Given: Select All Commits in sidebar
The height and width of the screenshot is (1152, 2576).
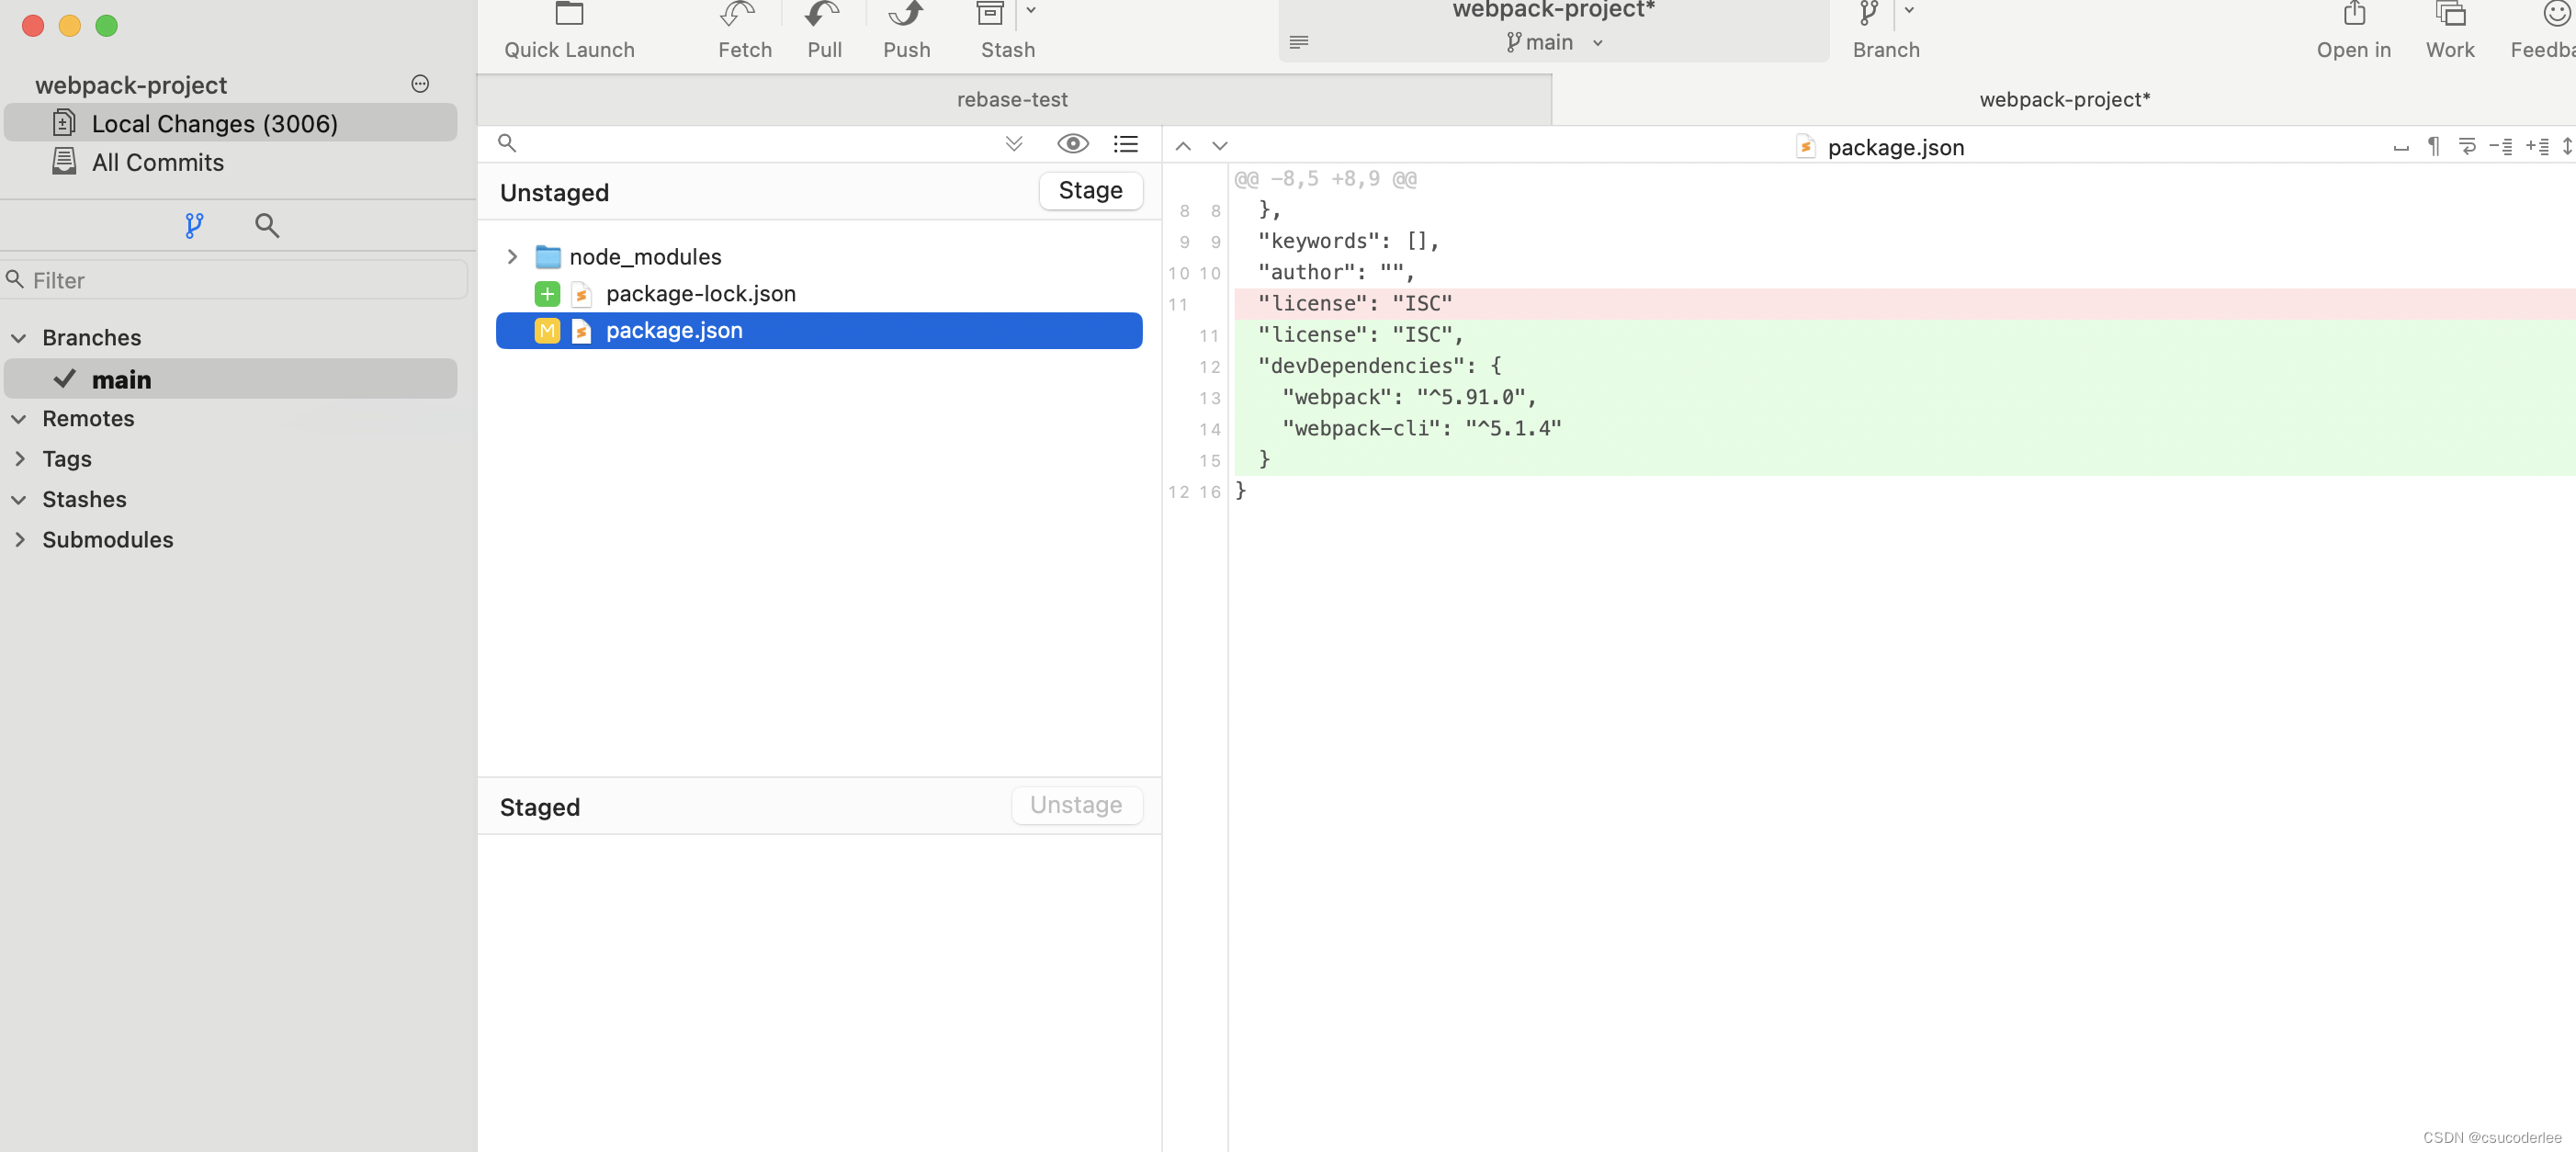Looking at the screenshot, I should pos(157,163).
